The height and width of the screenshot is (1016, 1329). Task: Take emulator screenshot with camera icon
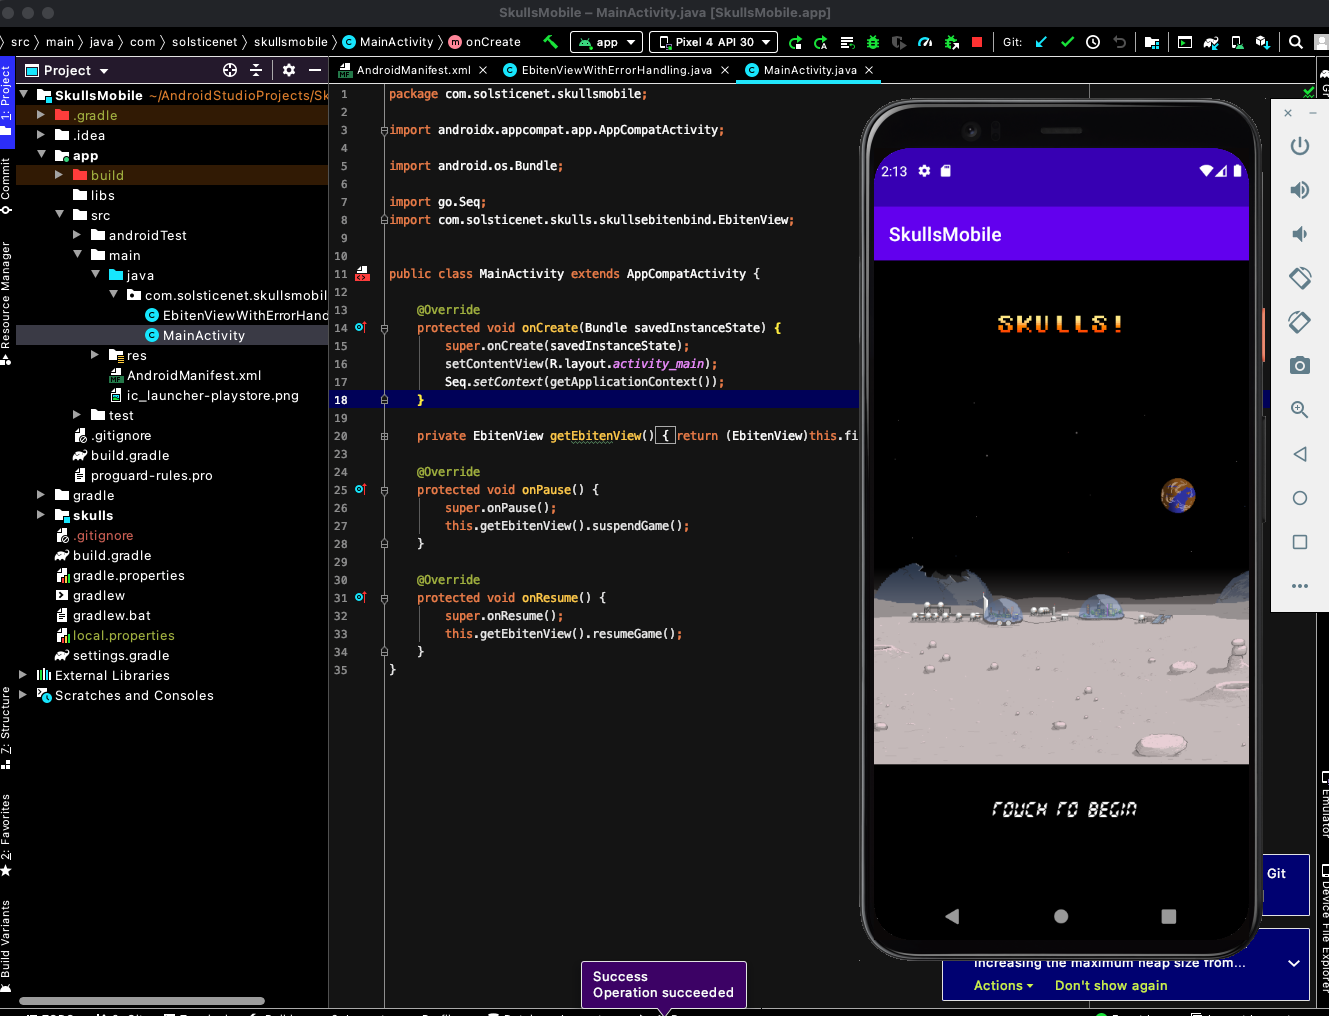point(1300,366)
